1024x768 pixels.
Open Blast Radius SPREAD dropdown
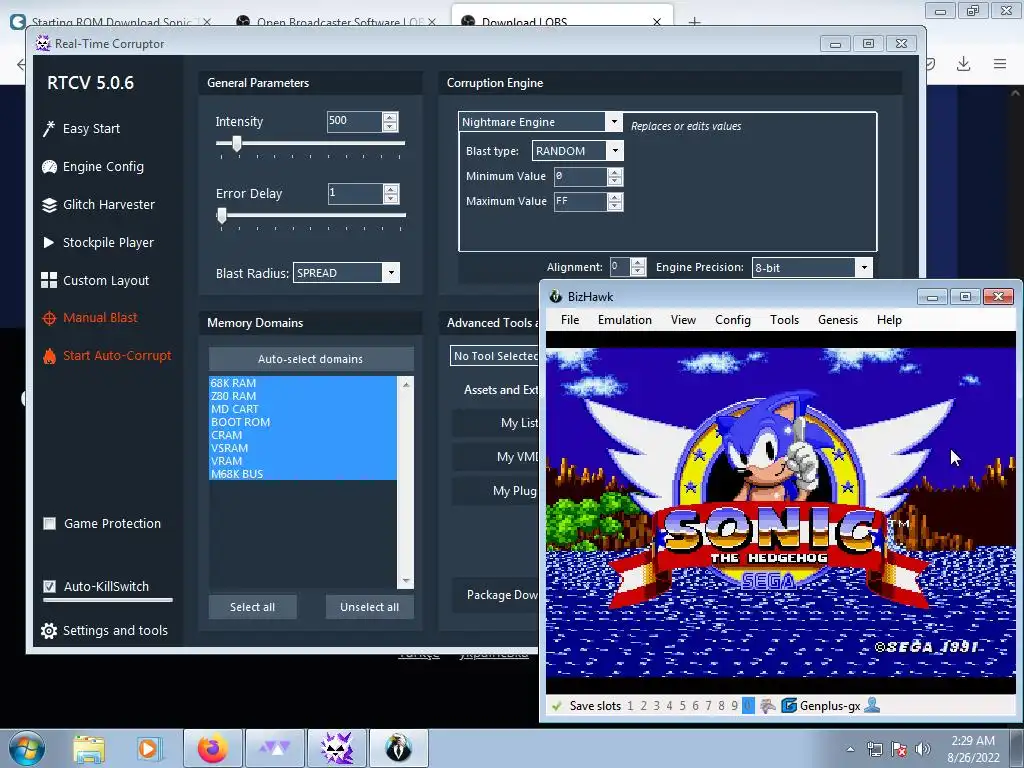(391, 273)
